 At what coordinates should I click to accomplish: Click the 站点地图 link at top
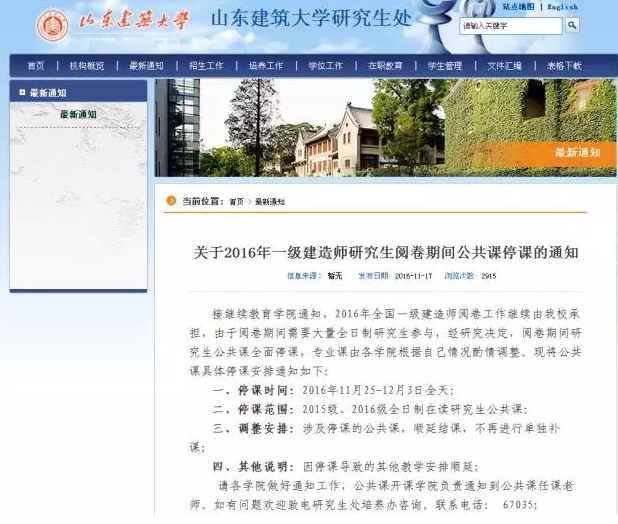pyautogui.click(x=518, y=6)
